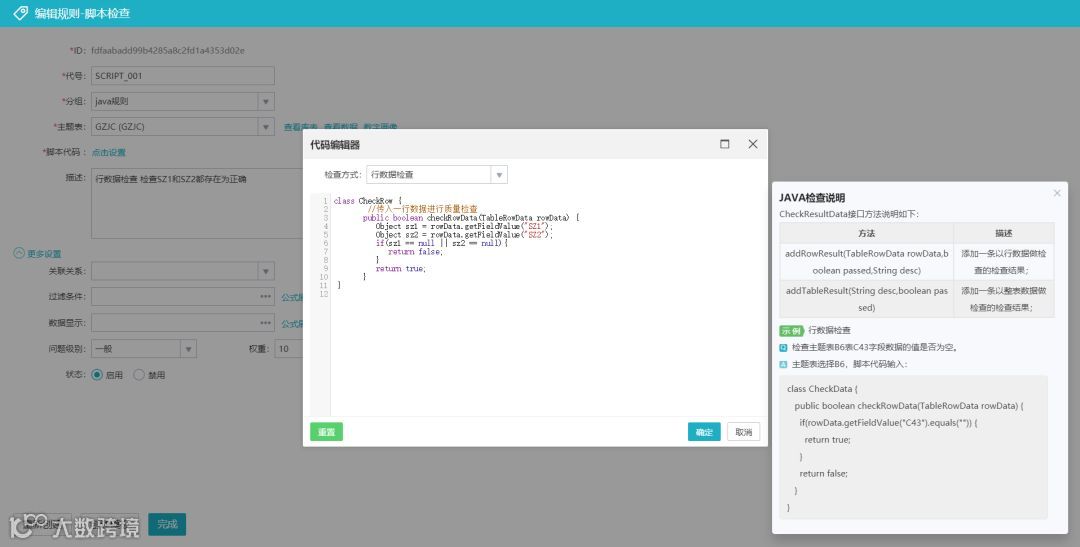The width and height of the screenshot is (1080, 547).
Task: Click the 描述 text area
Action: (197, 203)
